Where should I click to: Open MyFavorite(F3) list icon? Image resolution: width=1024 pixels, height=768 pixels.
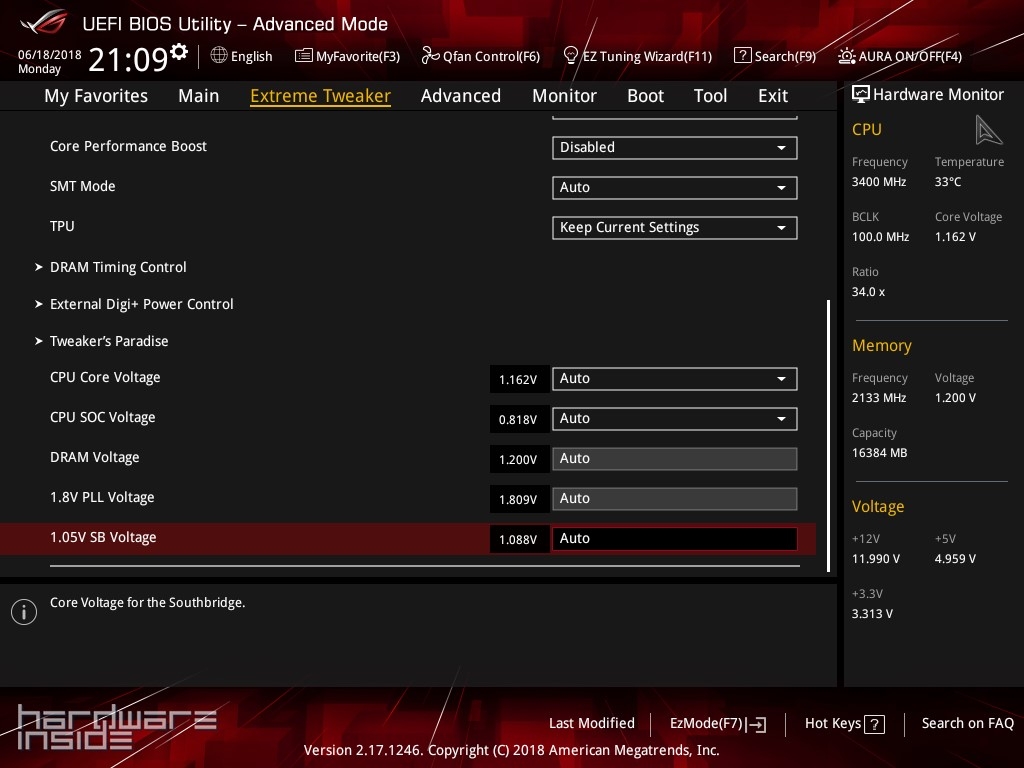(304, 56)
